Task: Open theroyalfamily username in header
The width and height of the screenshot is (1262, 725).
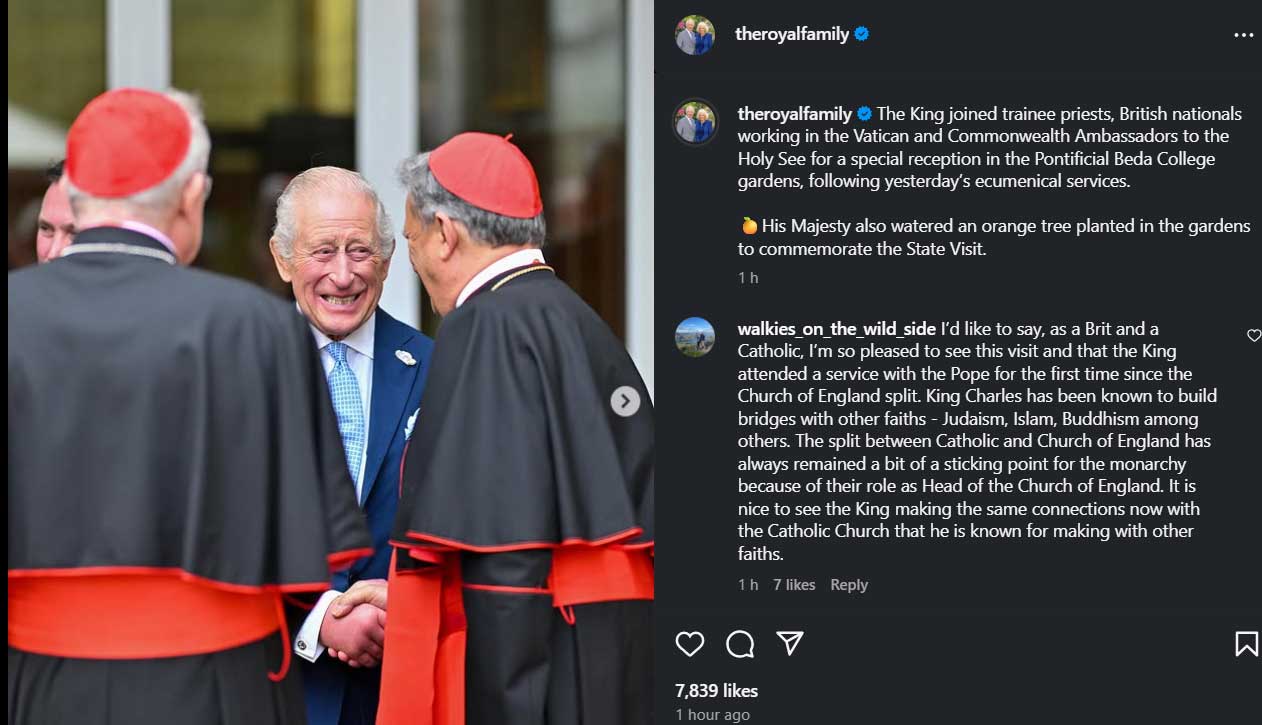Action: tap(792, 34)
